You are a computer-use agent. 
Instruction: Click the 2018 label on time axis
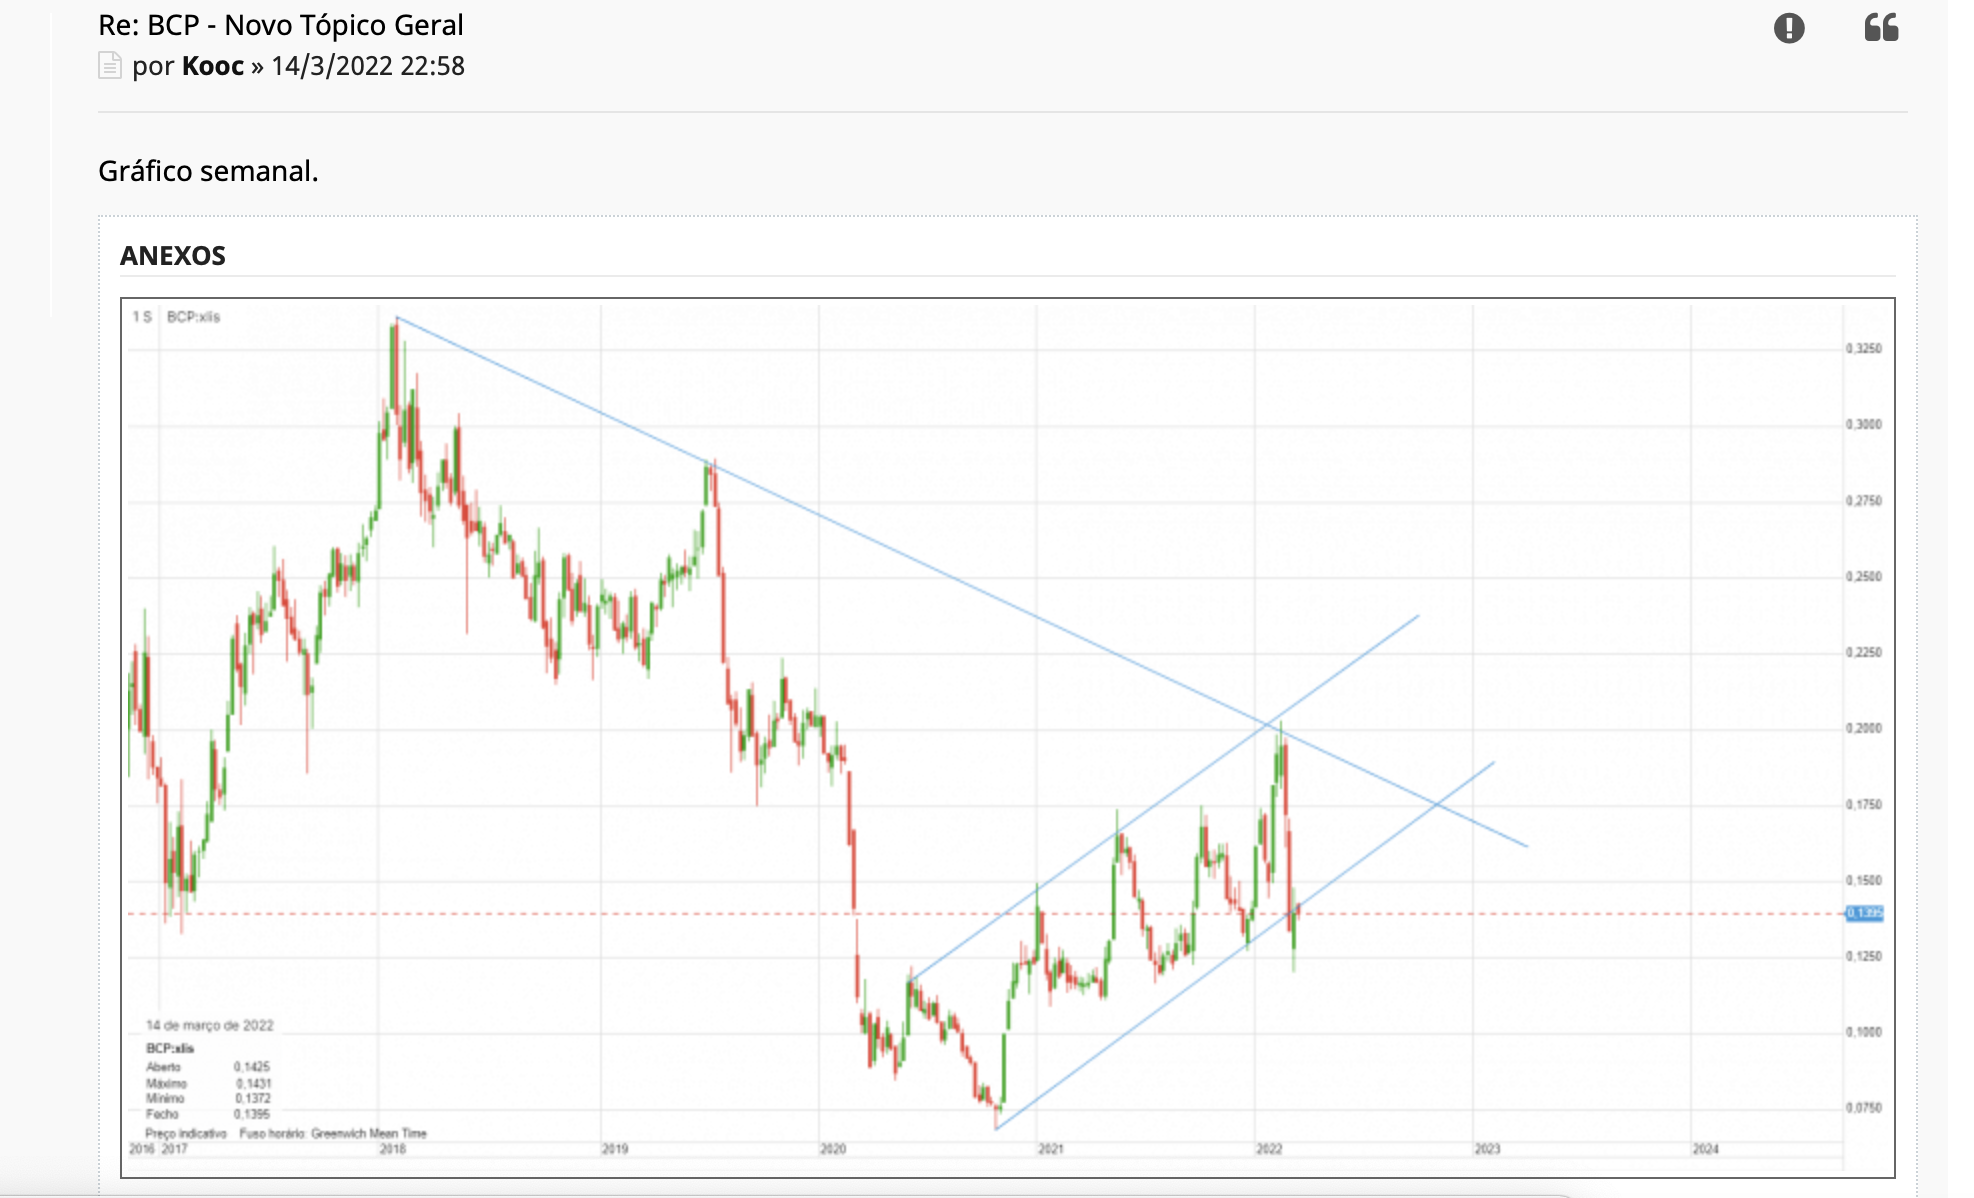(393, 1149)
